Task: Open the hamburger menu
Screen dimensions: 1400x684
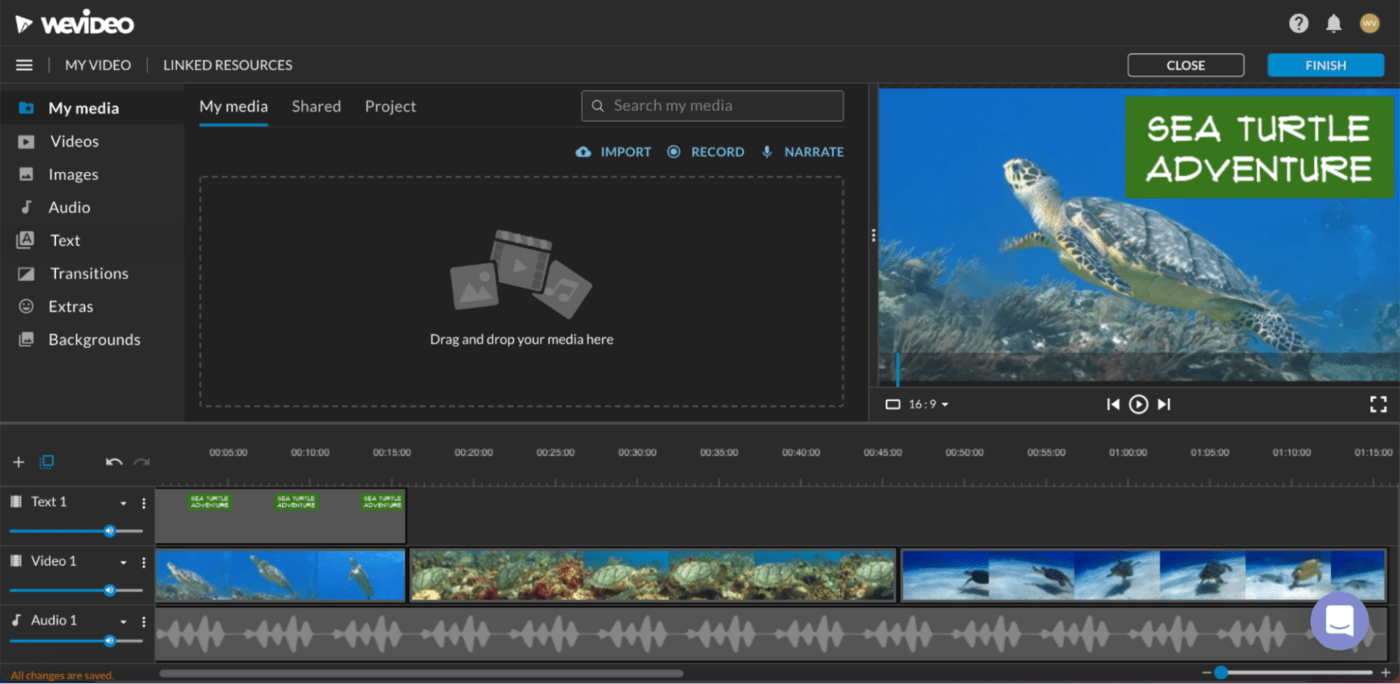Action: (x=24, y=65)
